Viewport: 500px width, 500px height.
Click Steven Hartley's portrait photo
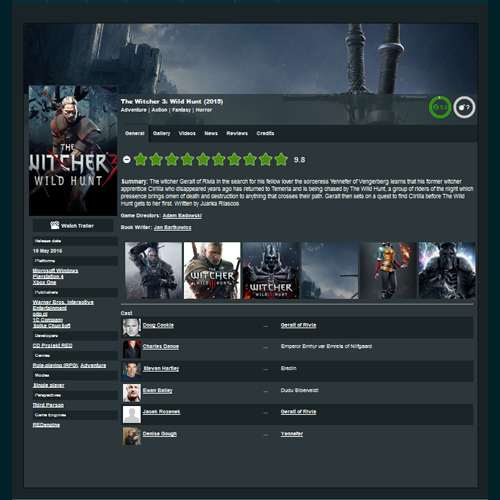[x=132, y=371]
